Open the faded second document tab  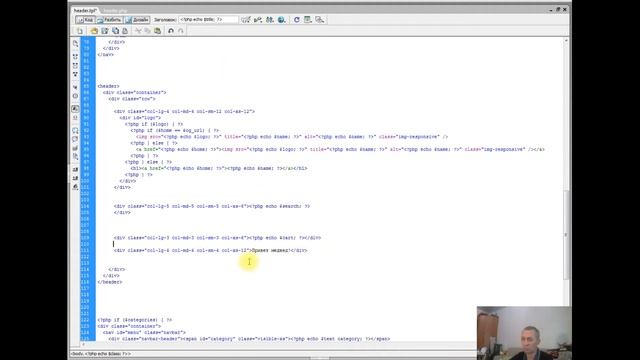coord(116,11)
